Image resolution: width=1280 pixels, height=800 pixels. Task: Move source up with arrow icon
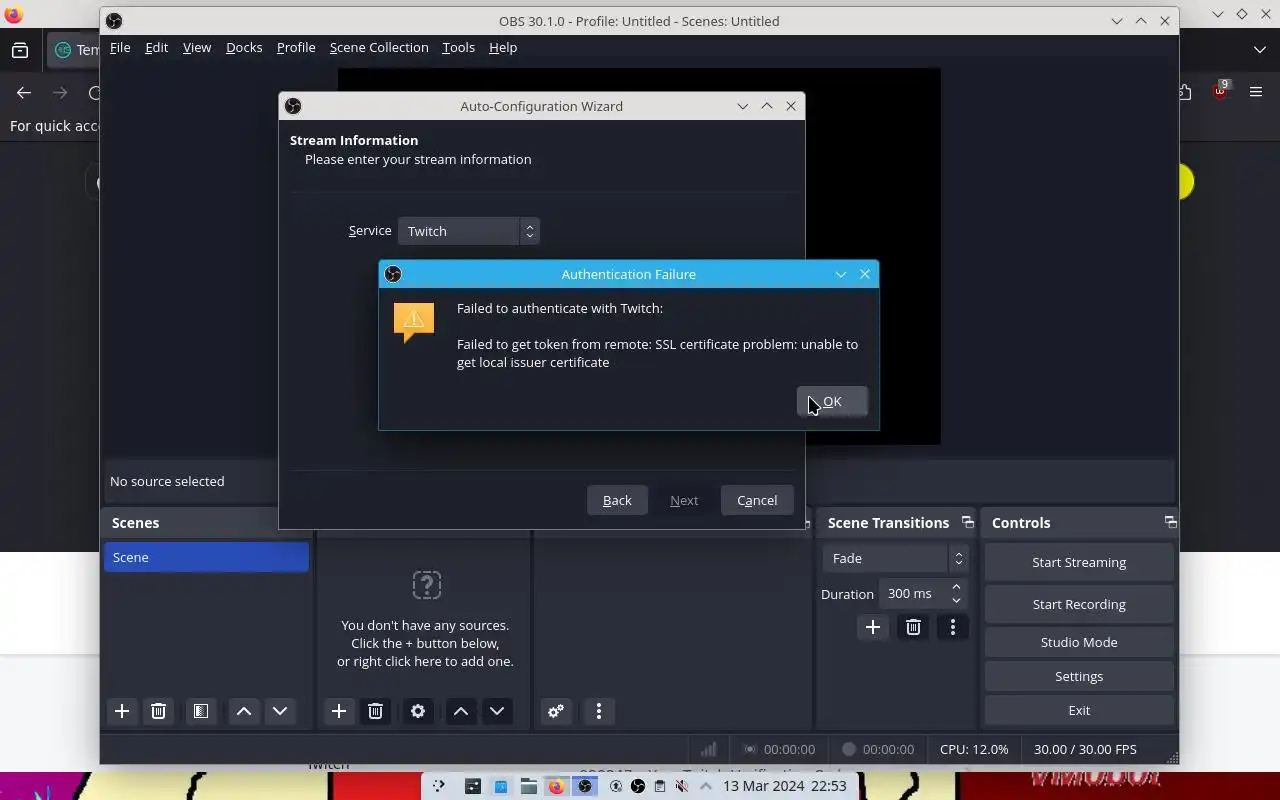461,711
